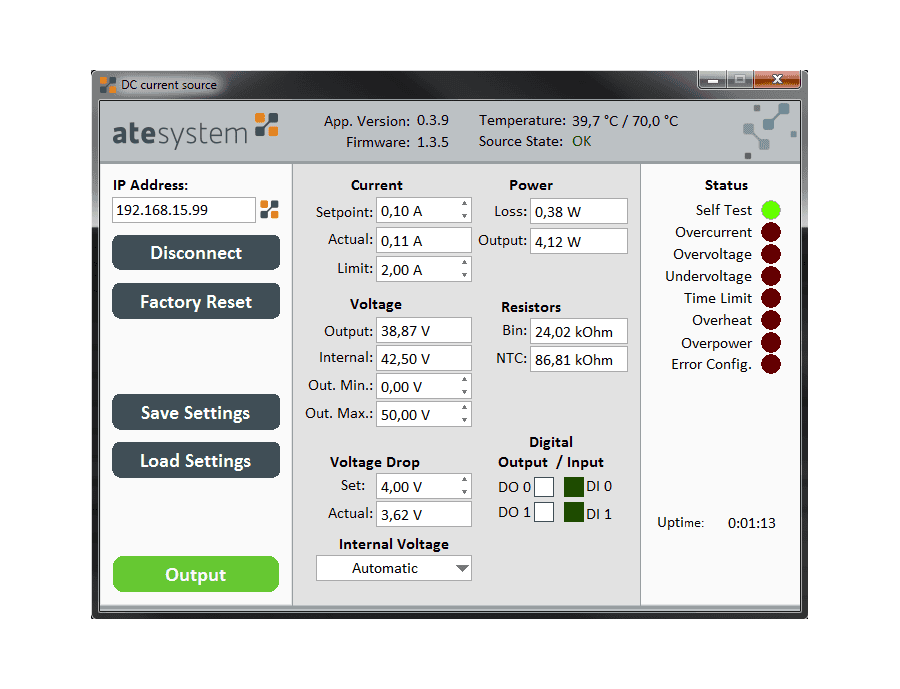Click the DI 0 digital input indicator
The height and width of the screenshot is (689, 900).
tap(573, 487)
